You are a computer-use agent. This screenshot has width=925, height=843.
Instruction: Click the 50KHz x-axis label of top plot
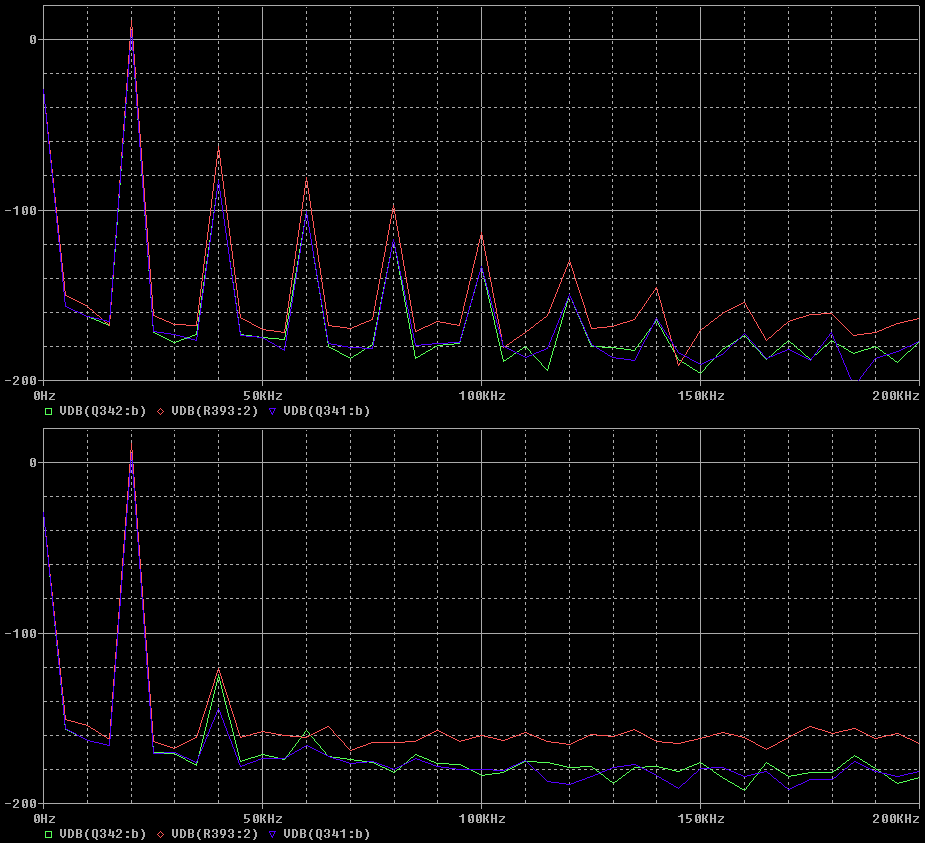(x=263, y=396)
